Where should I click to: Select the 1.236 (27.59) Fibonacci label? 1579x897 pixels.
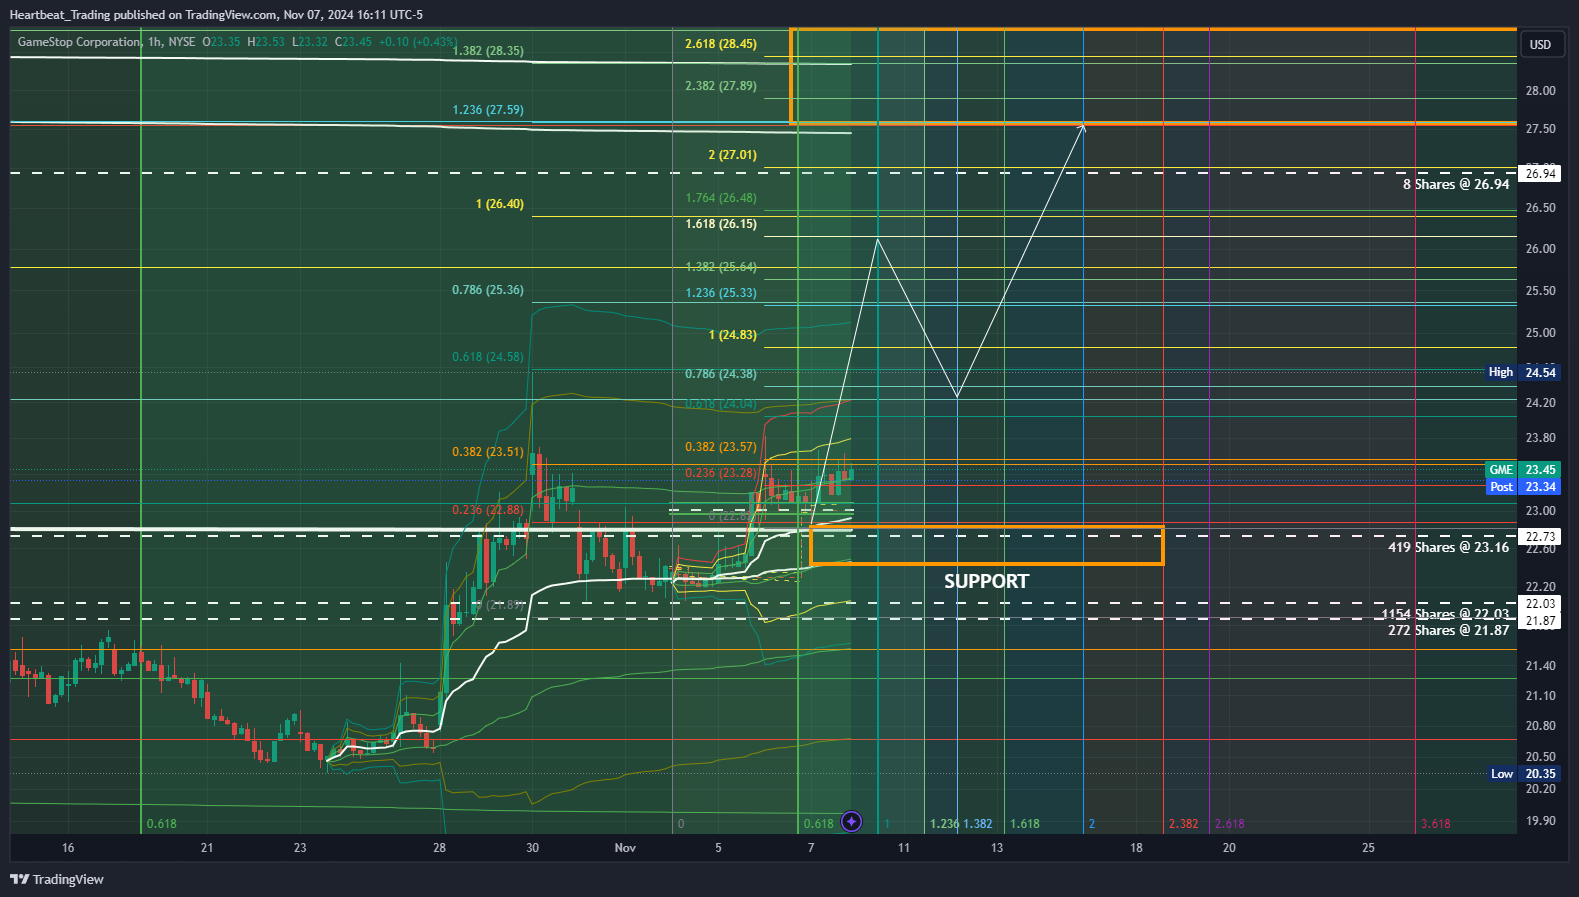[x=488, y=110]
